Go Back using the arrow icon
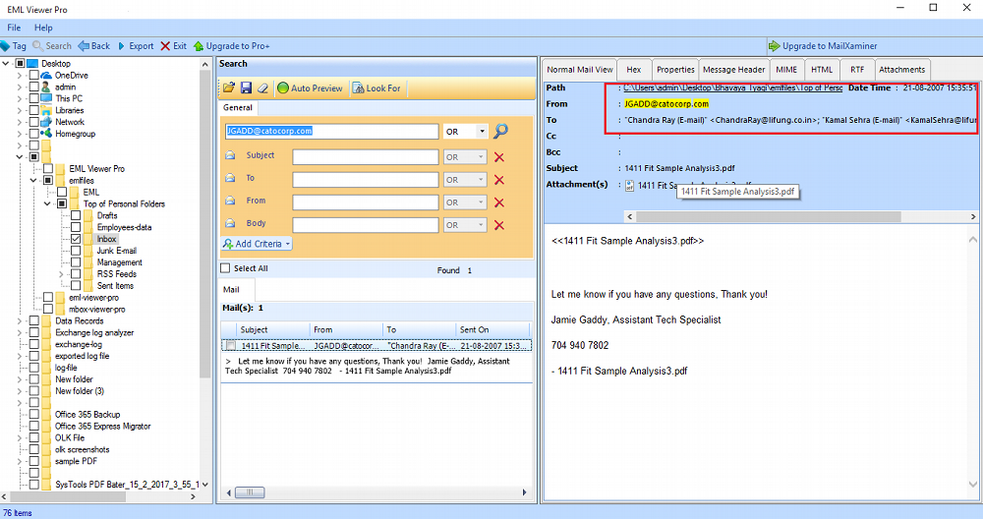Viewport: 983px width, 519px height. (x=83, y=46)
